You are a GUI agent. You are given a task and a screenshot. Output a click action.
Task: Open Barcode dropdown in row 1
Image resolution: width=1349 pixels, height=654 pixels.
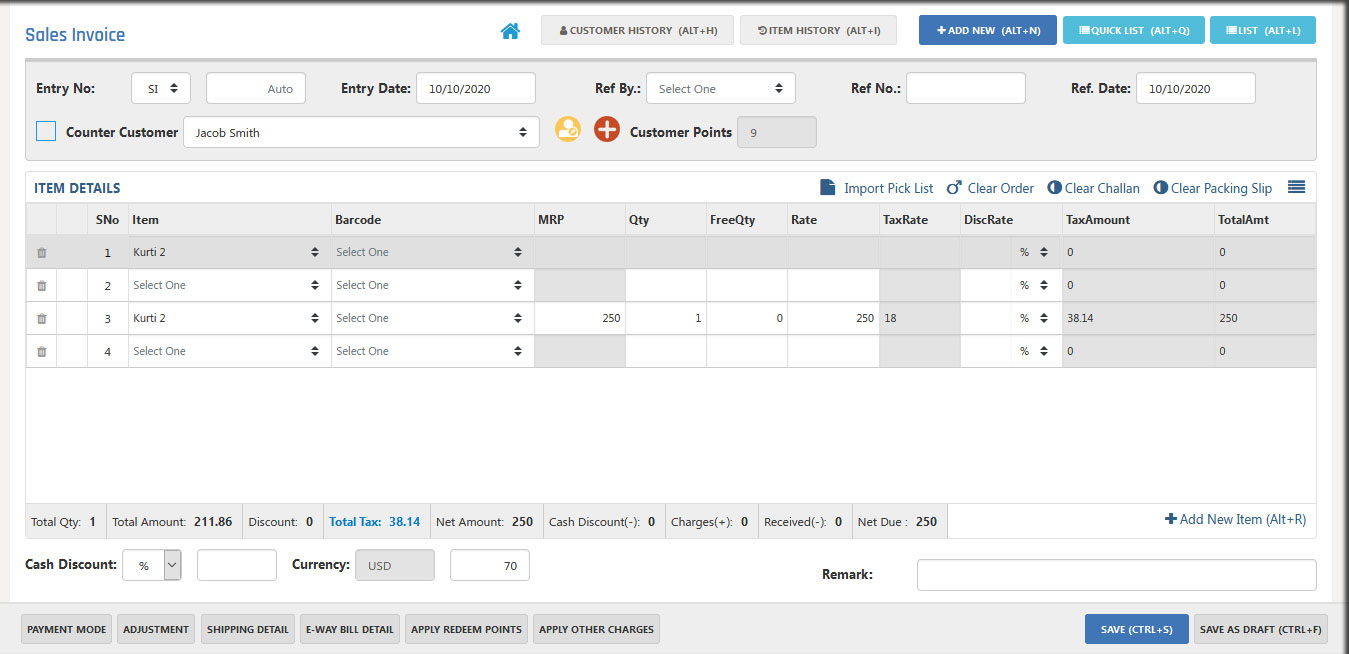432,252
